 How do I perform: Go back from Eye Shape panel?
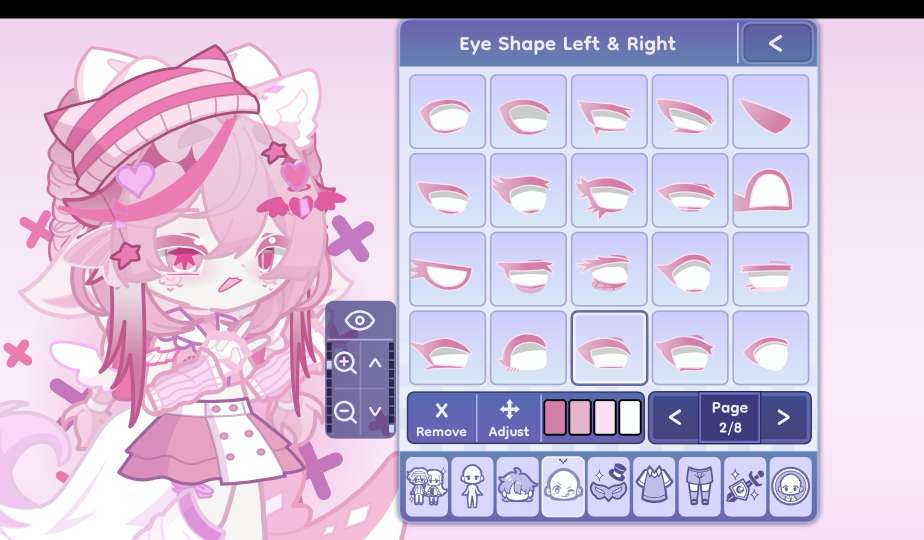click(776, 43)
